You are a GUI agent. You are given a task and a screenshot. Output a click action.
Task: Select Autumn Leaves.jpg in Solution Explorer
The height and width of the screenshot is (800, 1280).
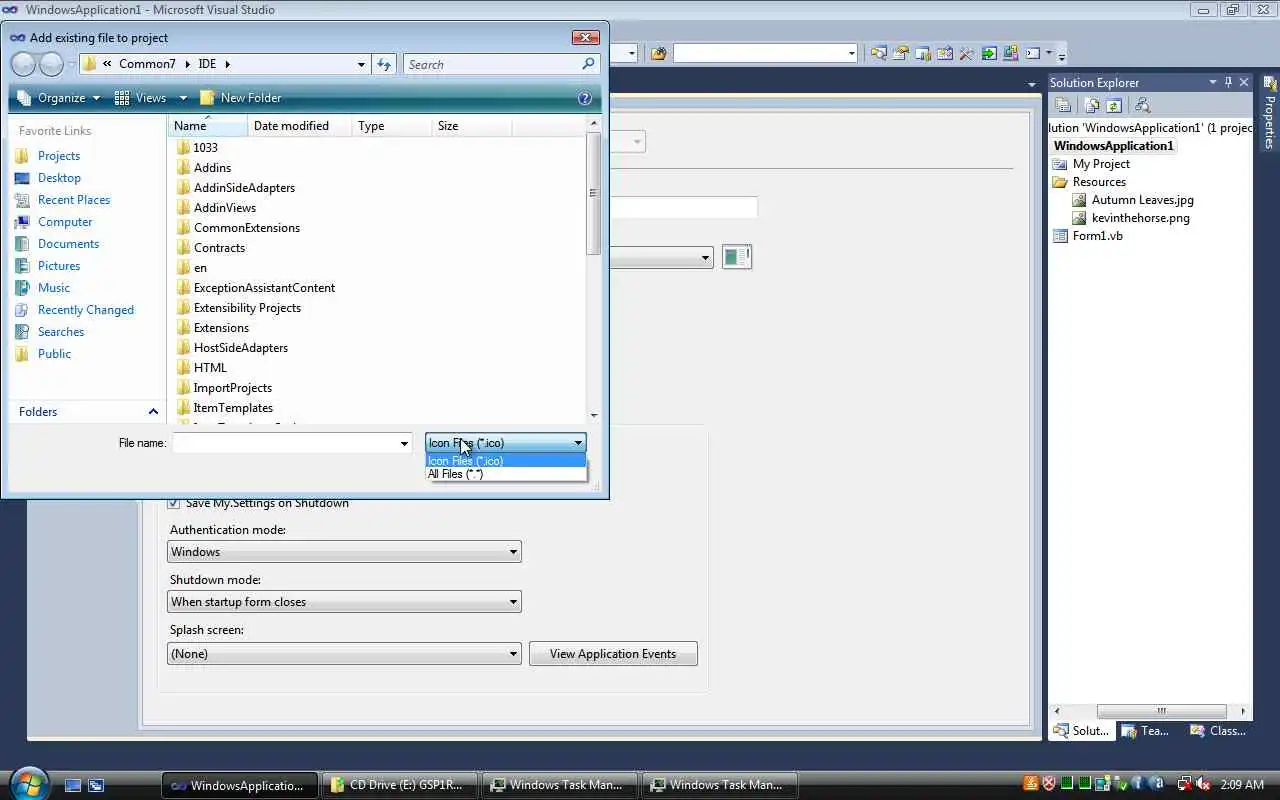click(1142, 200)
